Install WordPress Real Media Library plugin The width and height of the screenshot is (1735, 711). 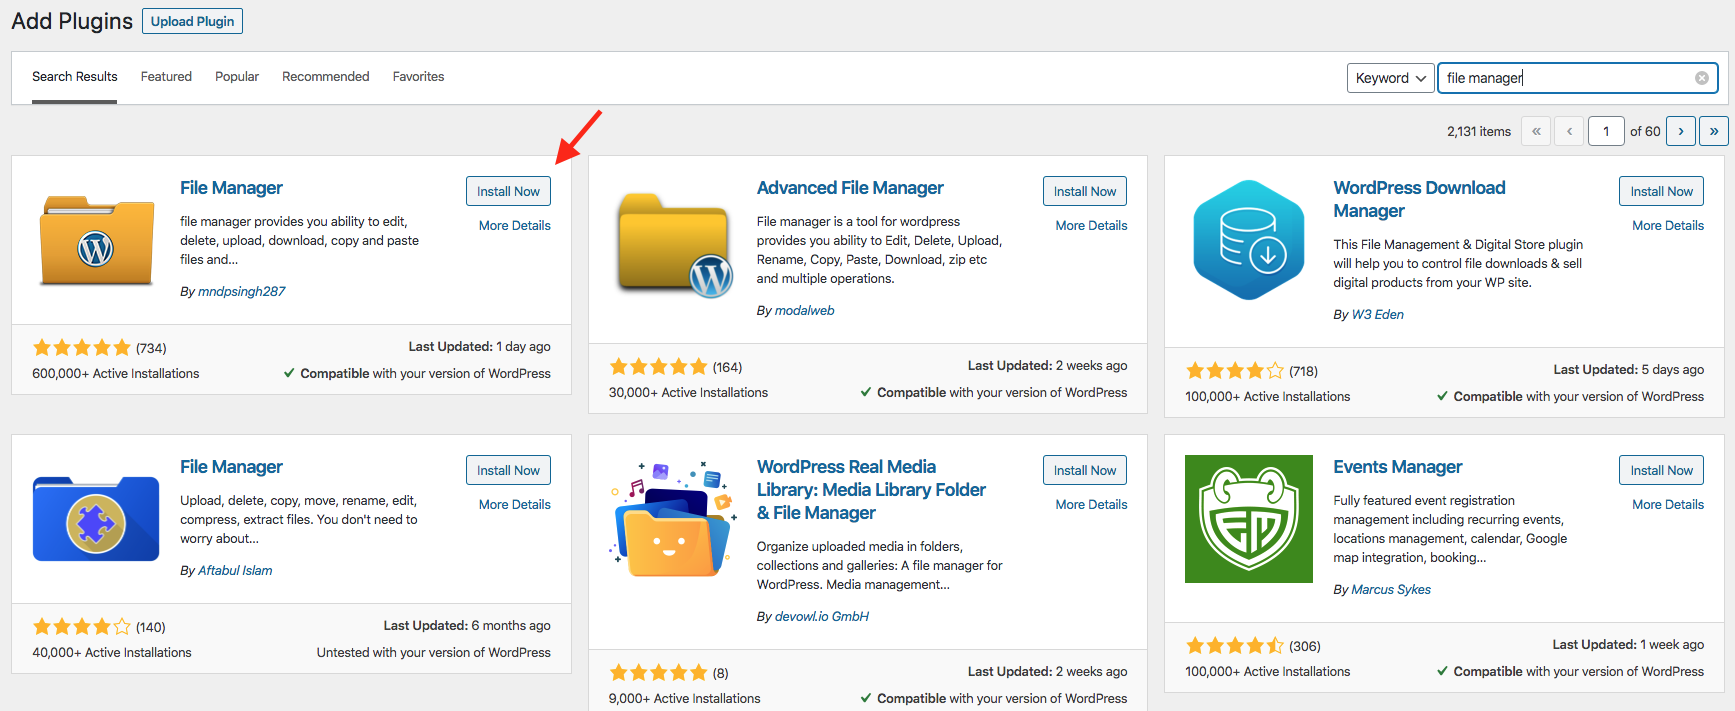coord(1085,470)
